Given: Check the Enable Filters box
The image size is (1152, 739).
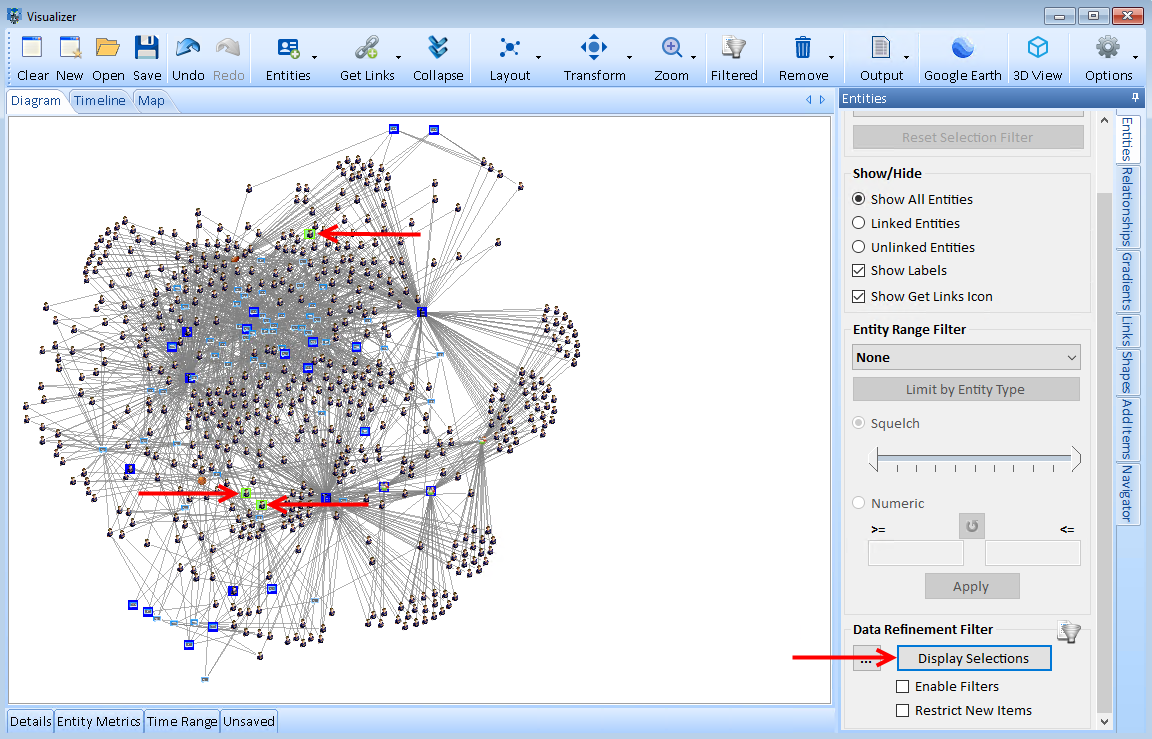Looking at the screenshot, I should pyautogui.click(x=902, y=686).
